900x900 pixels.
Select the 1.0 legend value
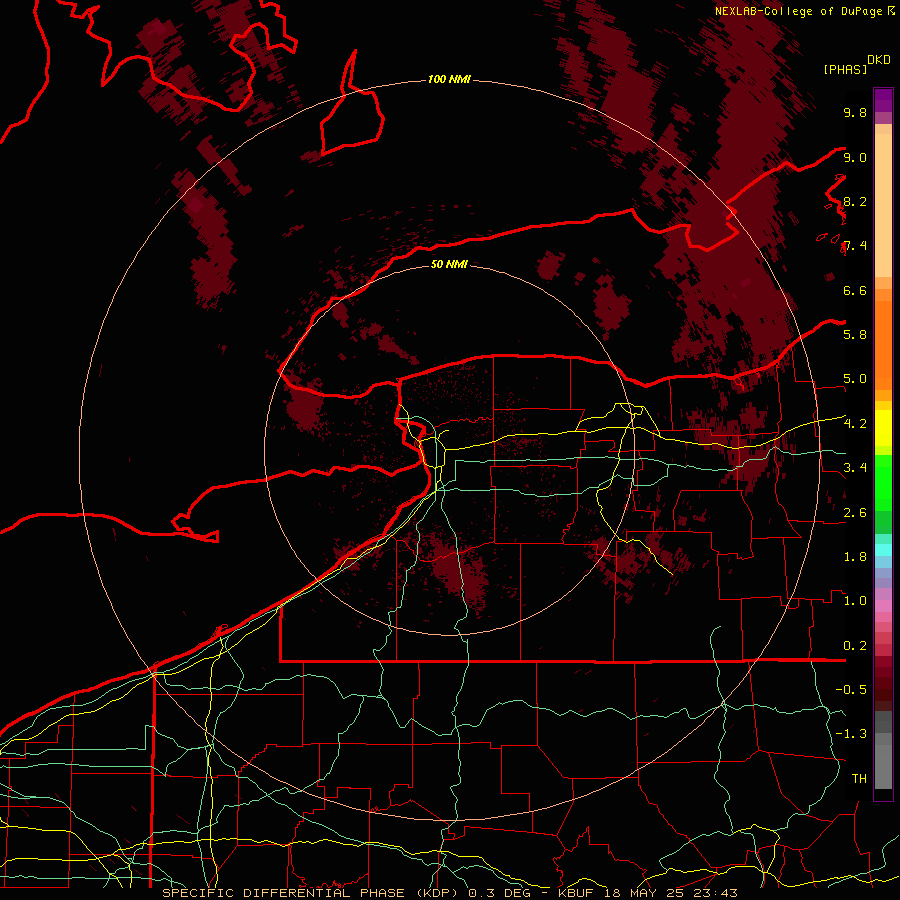tap(855, 601)
